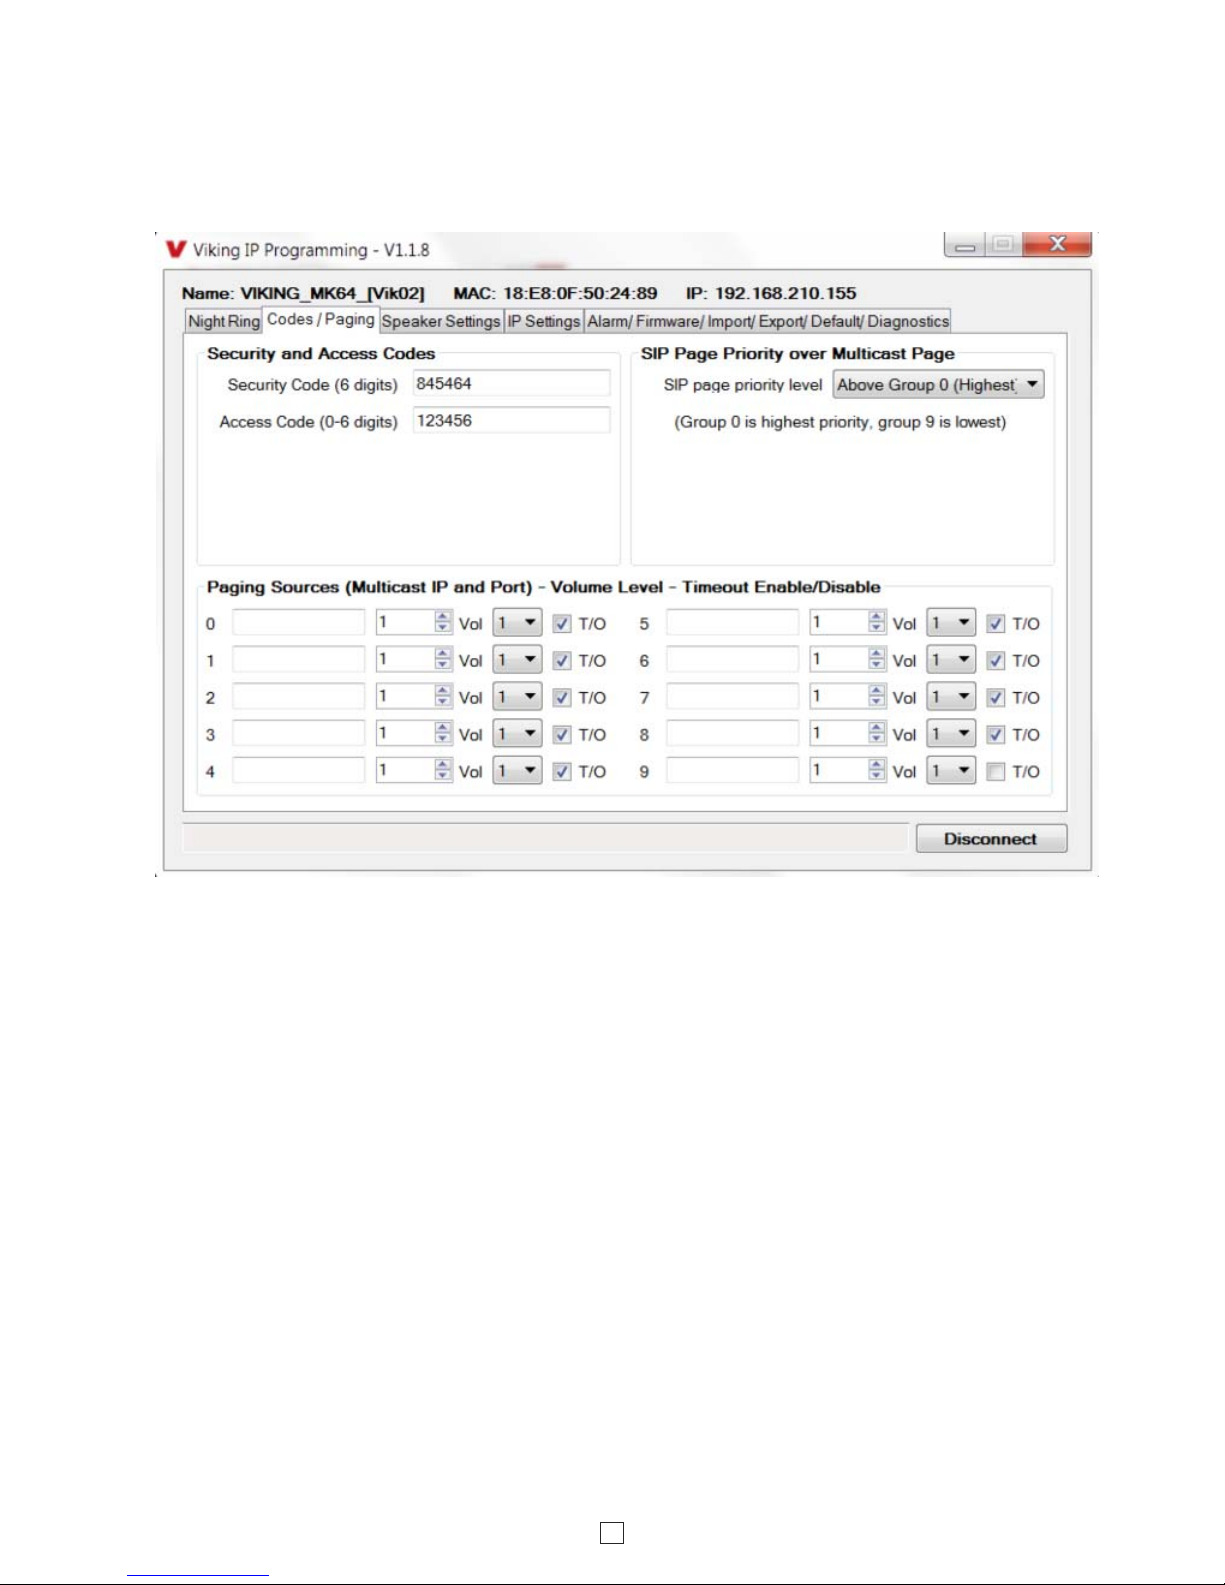Open Vol dropdown for paging source 8

951,734
